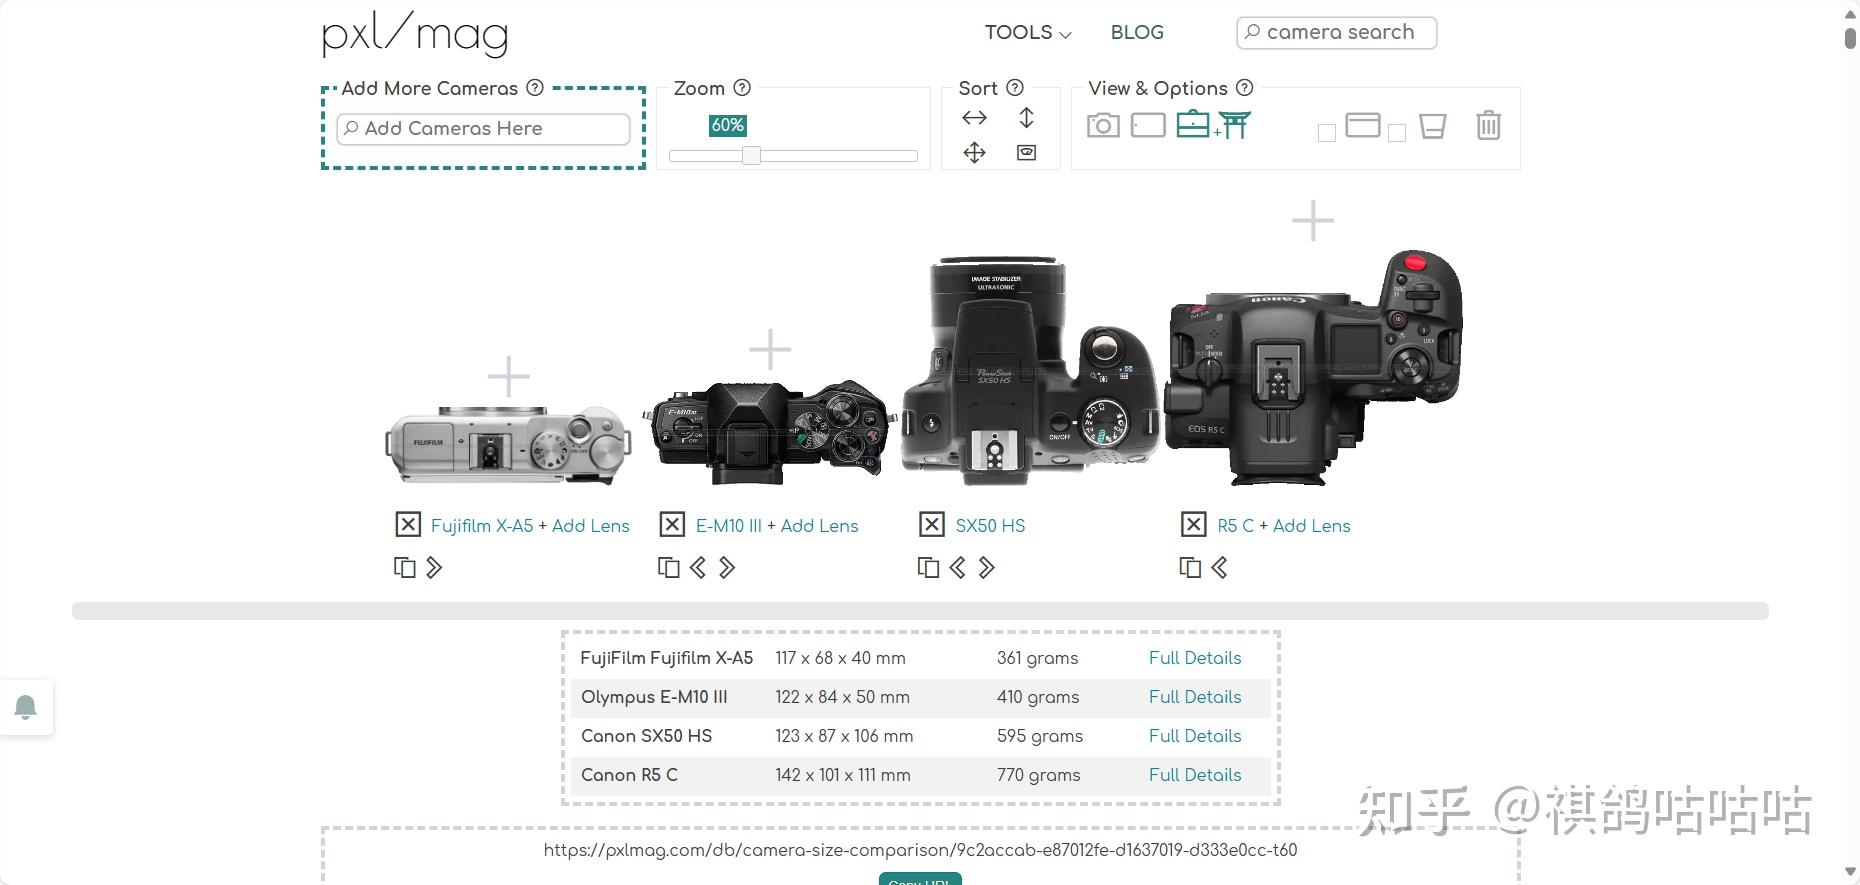Open the BLOG page
The height and width of the screenshot is (885, 1860).
pyautogui.click(x=1137, y=32)
